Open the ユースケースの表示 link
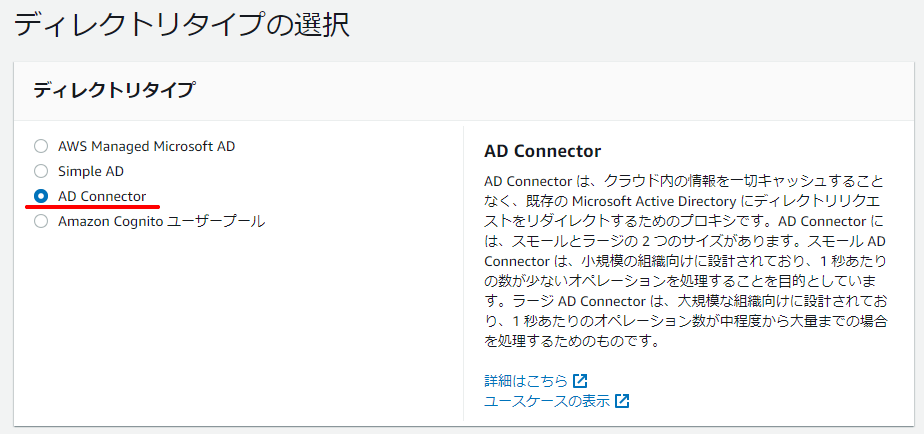 click(547, 401)
